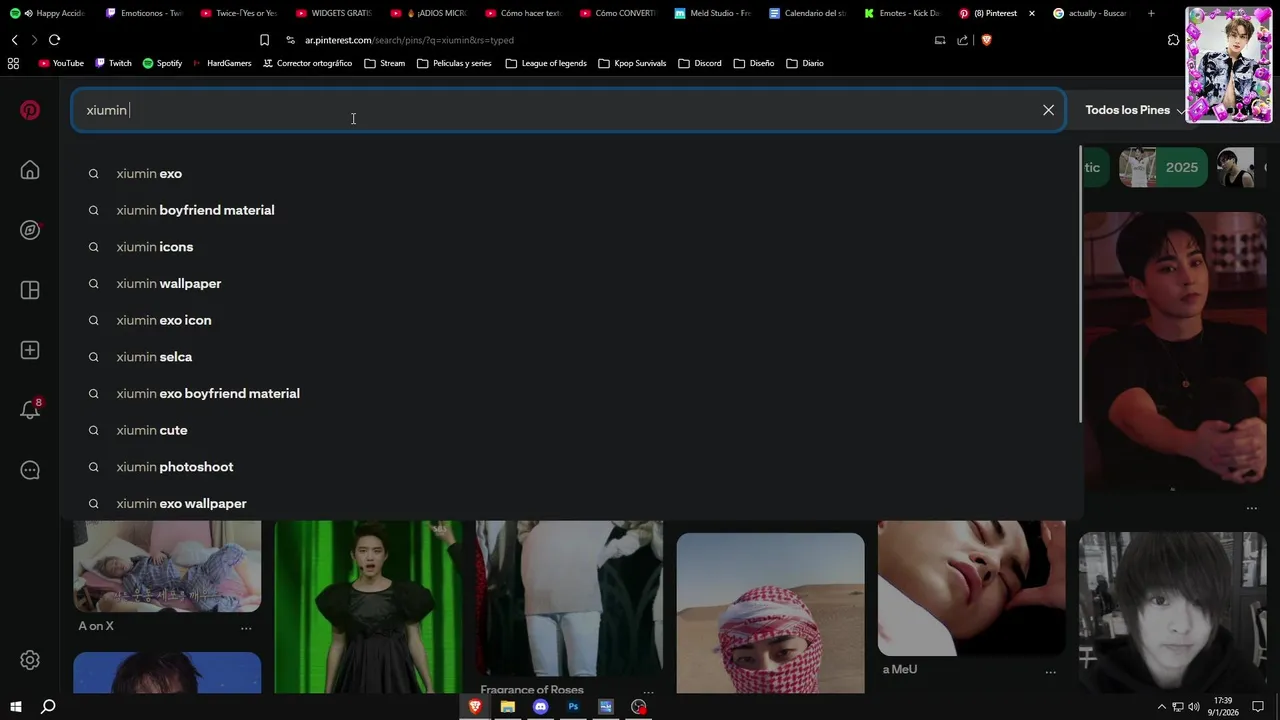
Task: Switch to Emotes - Kick browser tab
Action: [902, 13]
